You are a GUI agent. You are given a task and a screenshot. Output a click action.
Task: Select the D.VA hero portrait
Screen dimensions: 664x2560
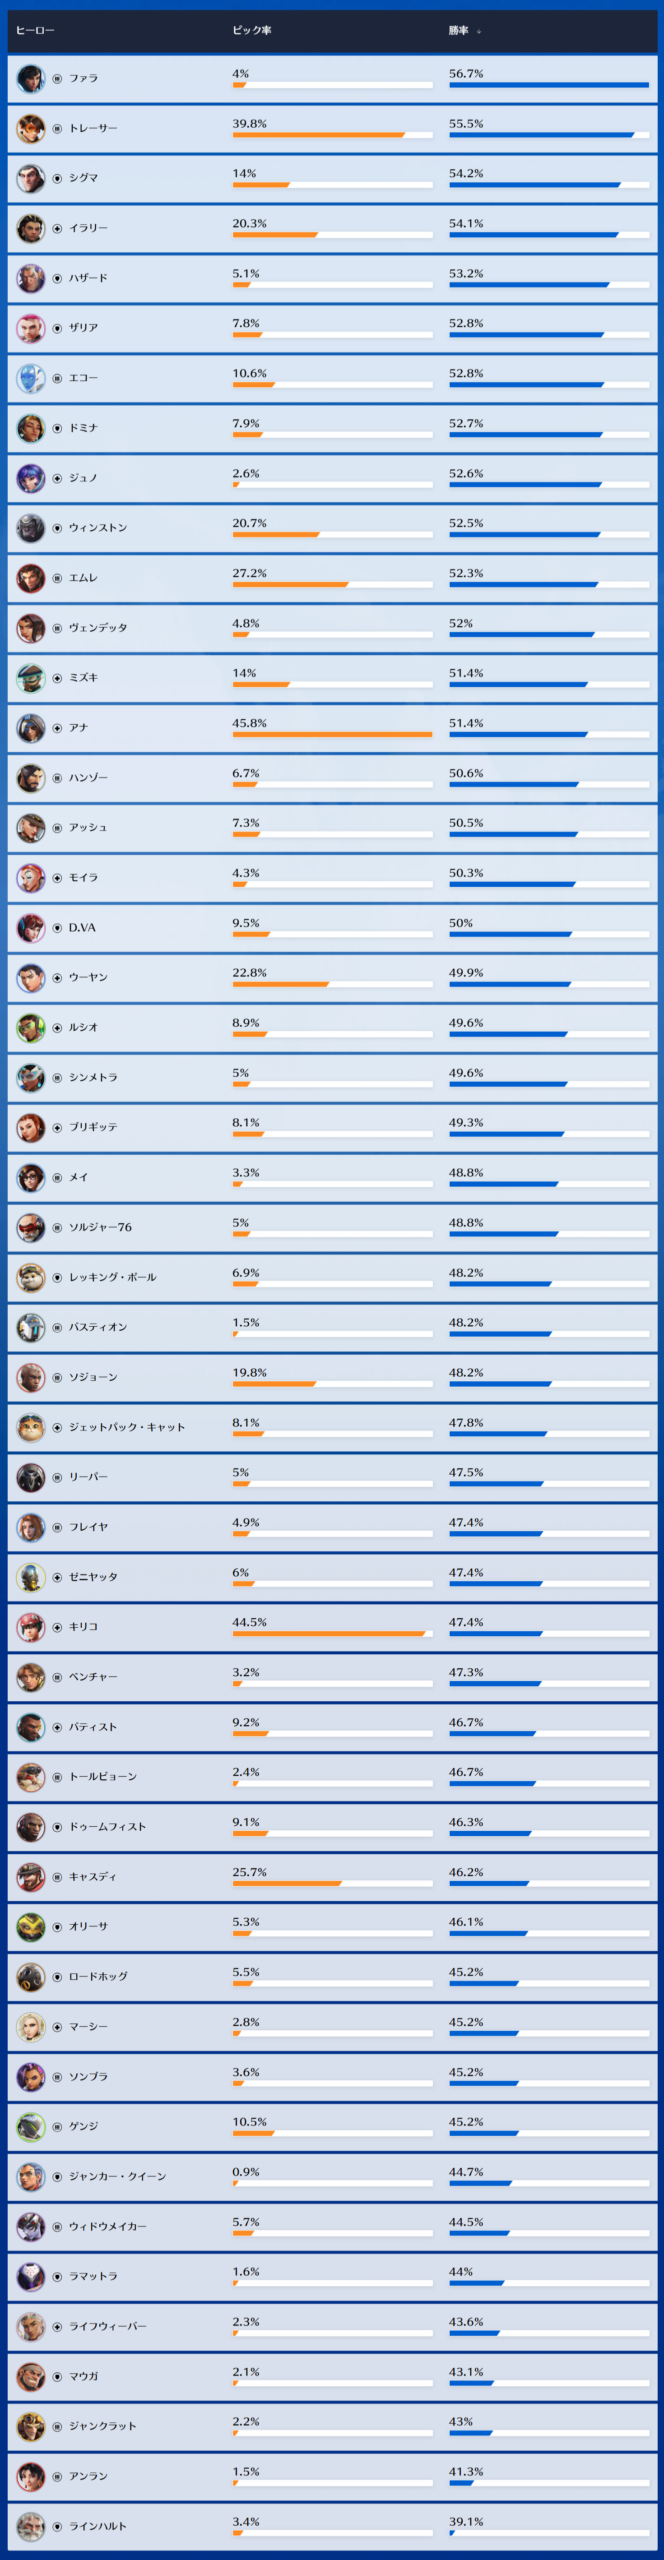(31, 928)
